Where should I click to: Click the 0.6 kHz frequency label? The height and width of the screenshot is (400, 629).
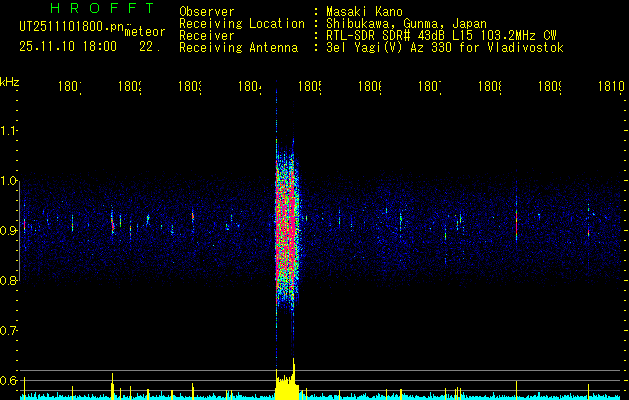9,380
